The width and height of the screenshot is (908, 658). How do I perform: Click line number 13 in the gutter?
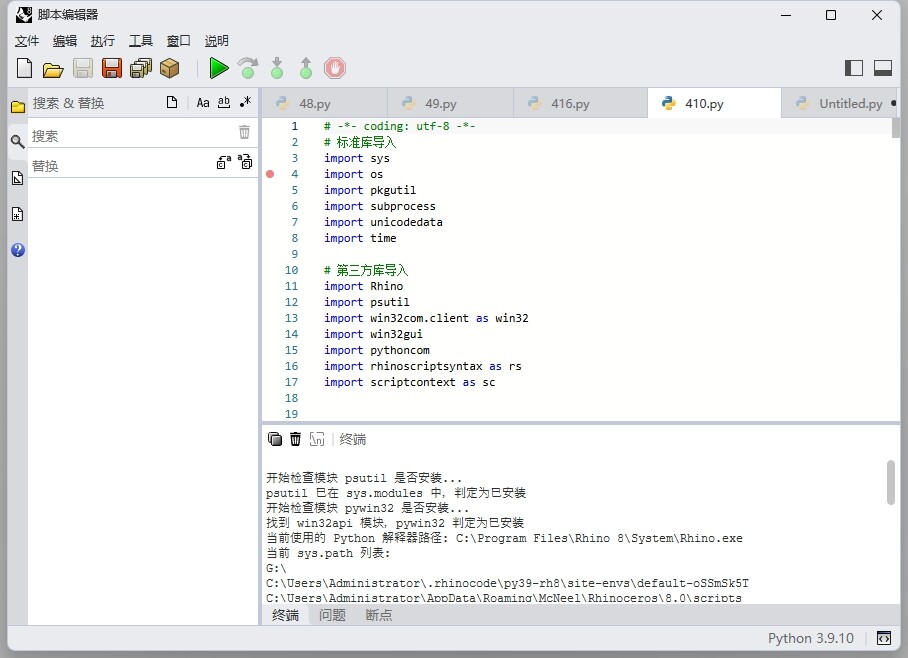(291, 318)
